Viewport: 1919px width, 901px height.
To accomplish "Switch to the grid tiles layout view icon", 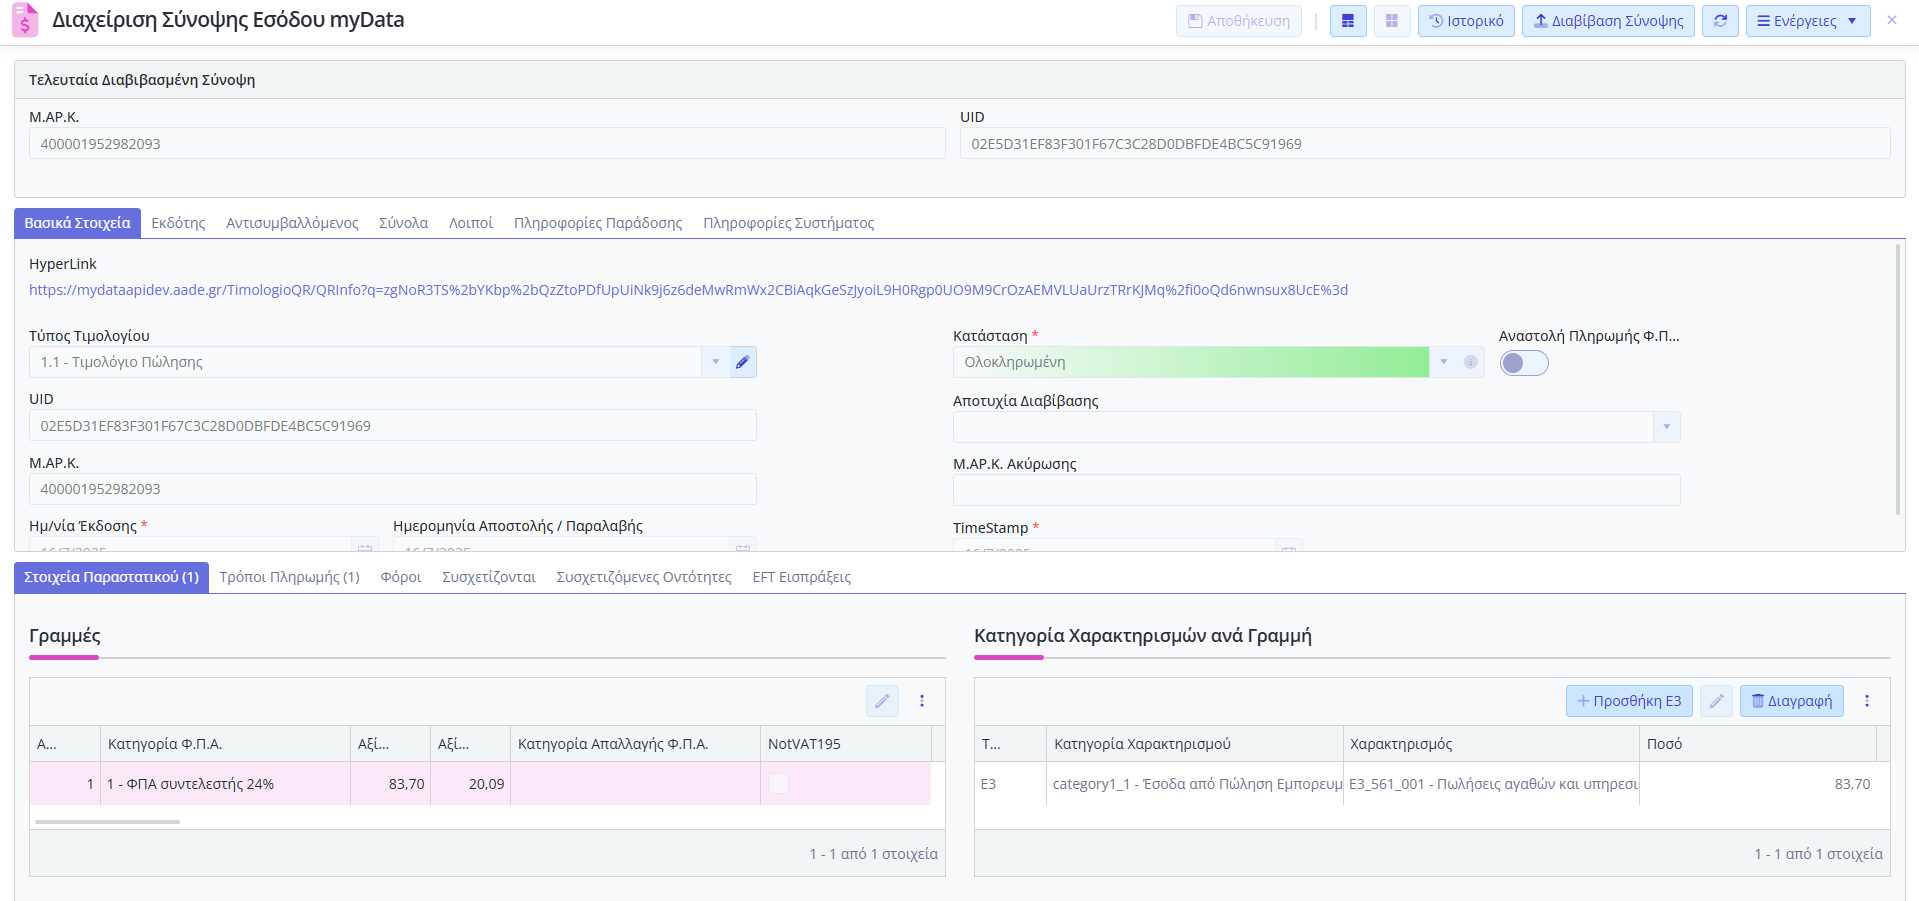I will tap(1391, 21).
